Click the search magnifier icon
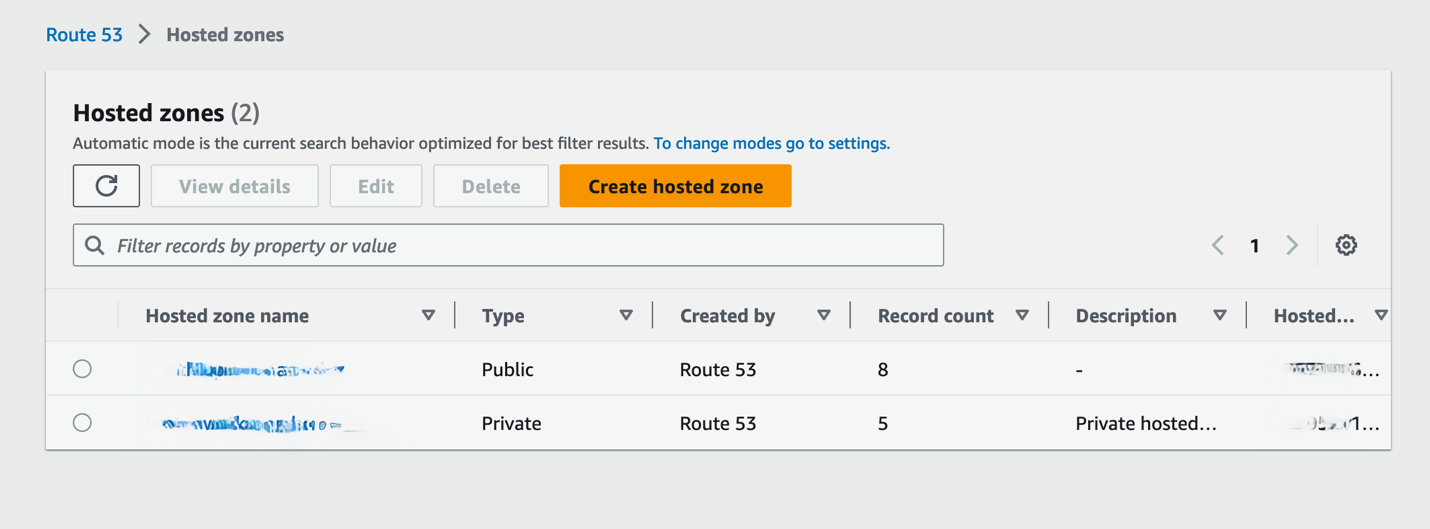 tap(95, 245)
